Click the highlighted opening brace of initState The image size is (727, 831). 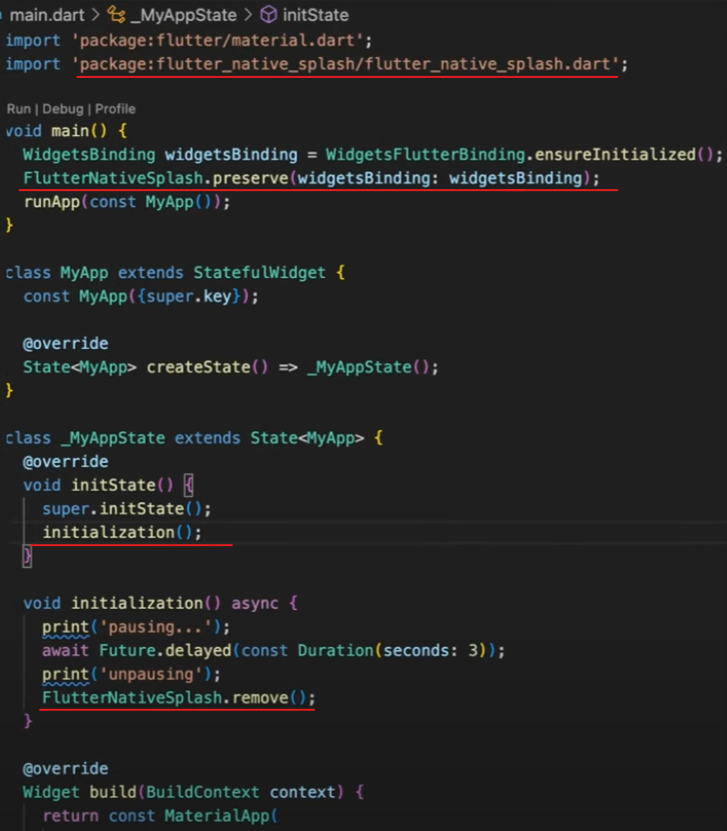[x=189, y=485]
